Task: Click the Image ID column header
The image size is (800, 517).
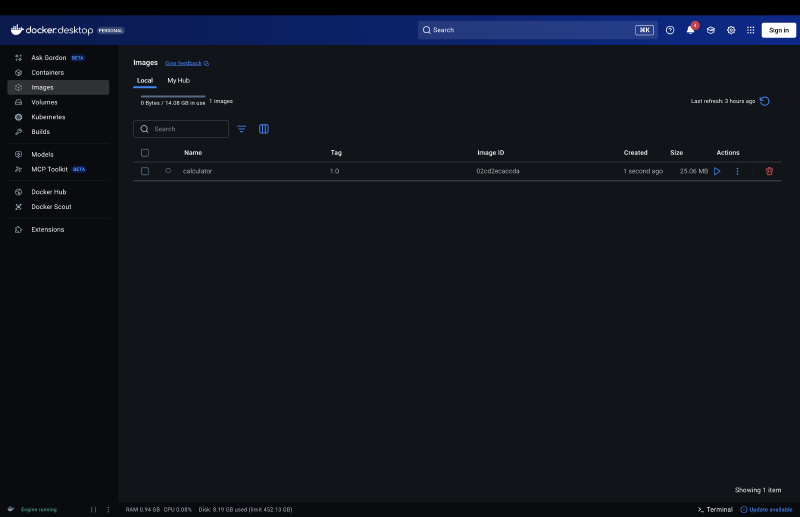Action: click(x=491, y=153)
